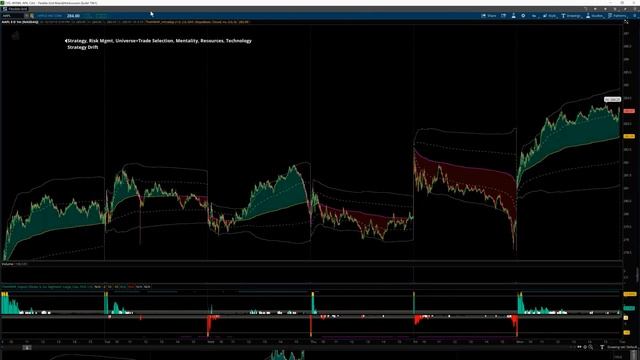
Task: Click the text drawing tool icon at bottom
Action: click(x=602, y=347)
